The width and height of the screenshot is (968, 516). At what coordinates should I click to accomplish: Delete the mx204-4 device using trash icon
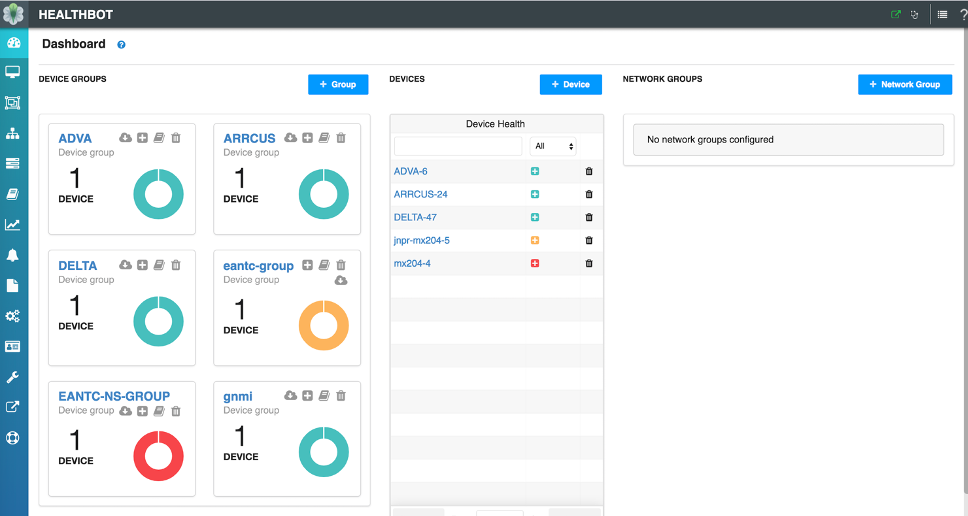(588, 264)
